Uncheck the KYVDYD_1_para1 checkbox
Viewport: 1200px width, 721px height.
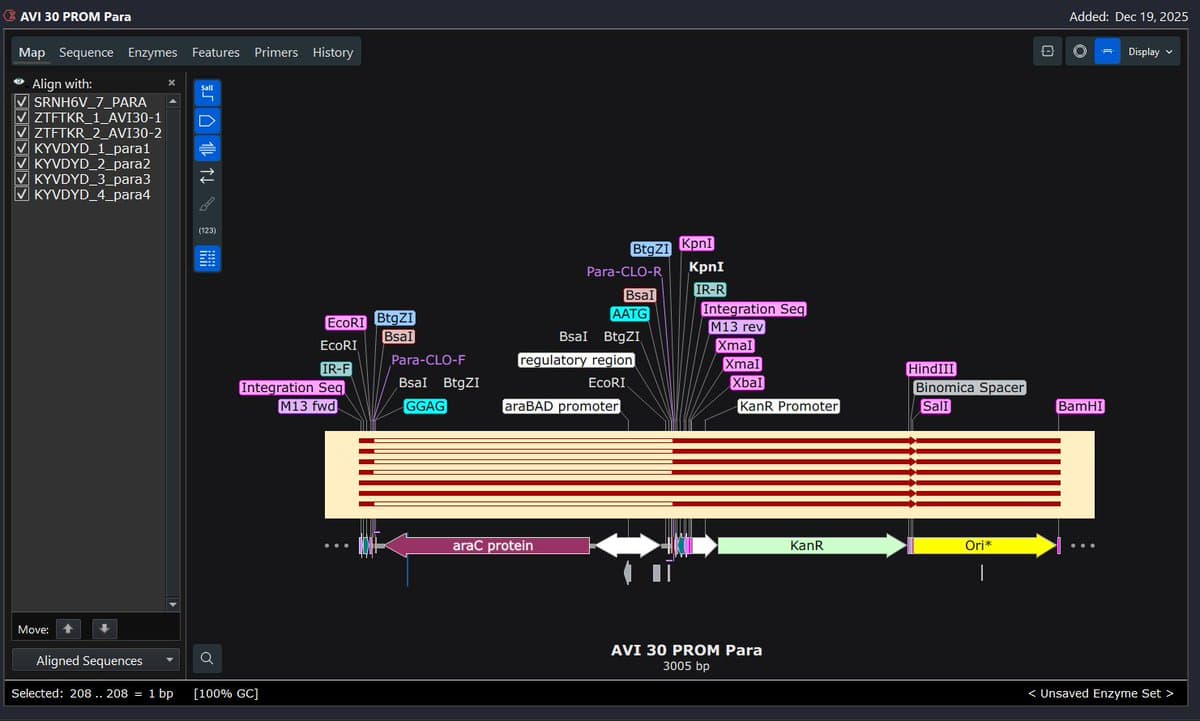point(22,148)
